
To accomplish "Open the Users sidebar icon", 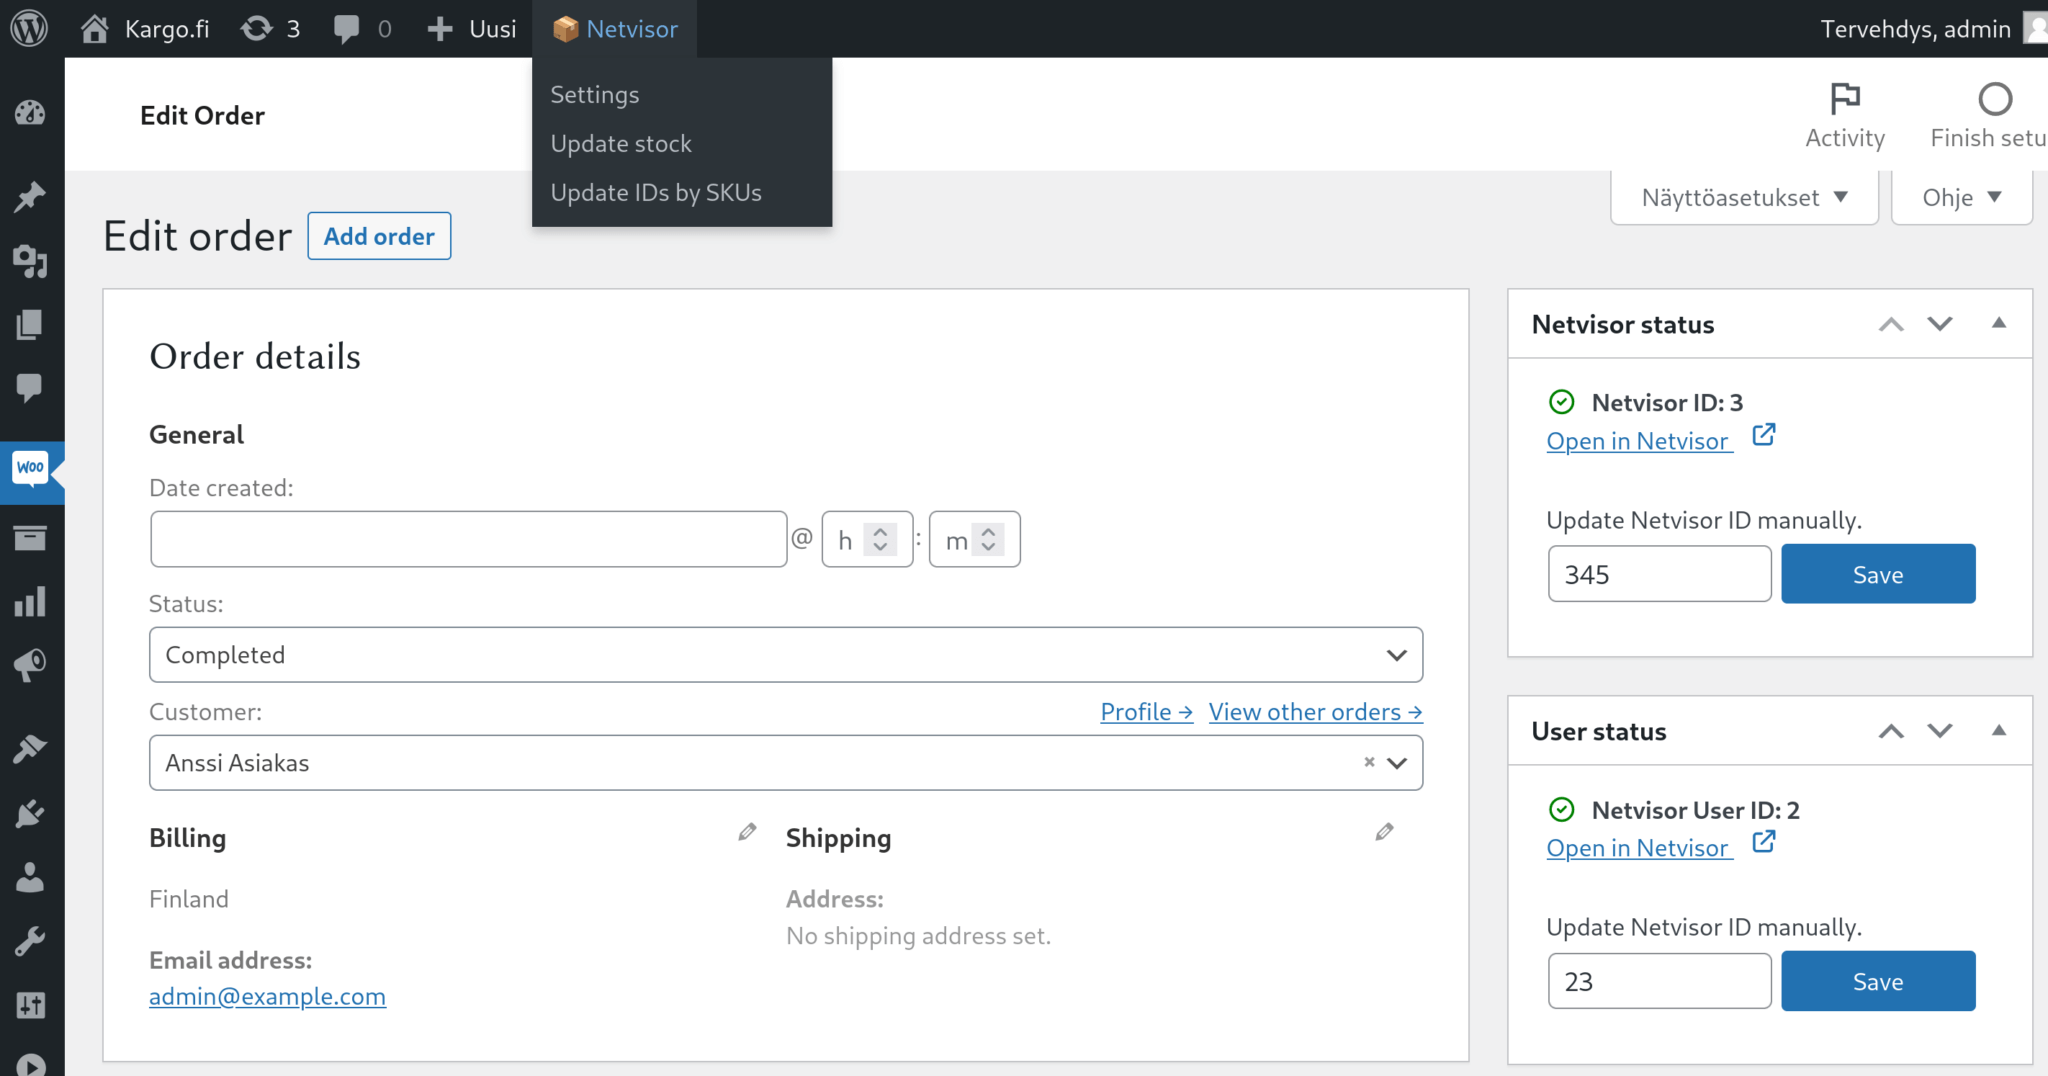I will (30, 877).
